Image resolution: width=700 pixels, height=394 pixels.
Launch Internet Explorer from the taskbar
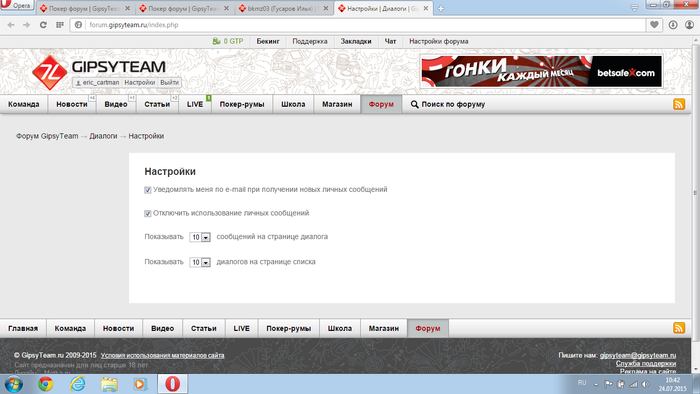click(x=77, y=384)
